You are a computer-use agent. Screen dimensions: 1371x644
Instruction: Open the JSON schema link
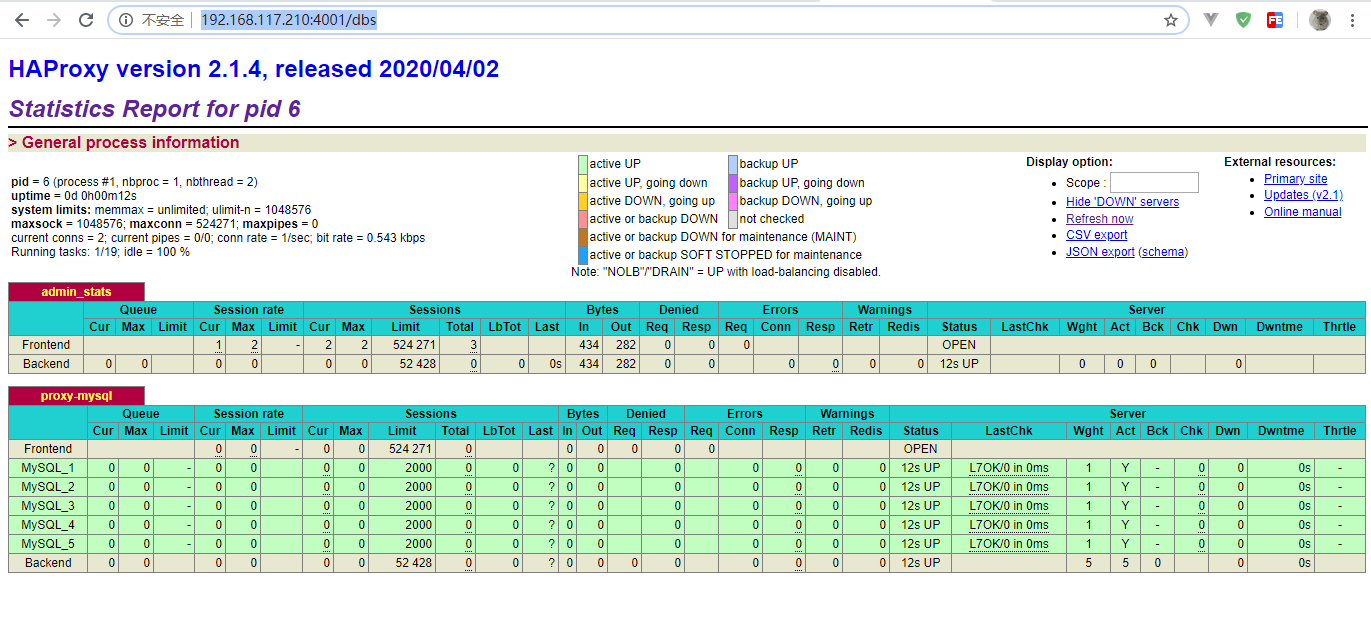click(1163, 252)
